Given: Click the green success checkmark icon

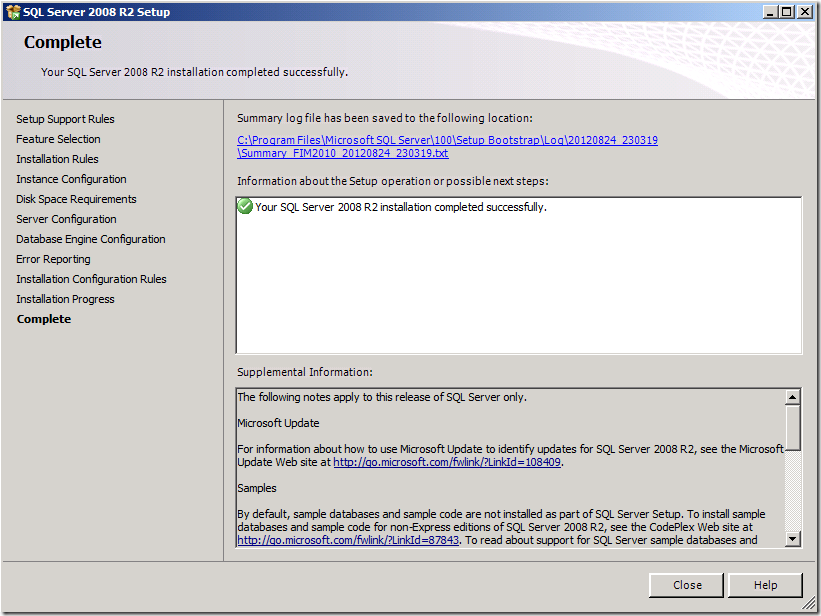Looking at the screenshot, I should coord(245,206).
